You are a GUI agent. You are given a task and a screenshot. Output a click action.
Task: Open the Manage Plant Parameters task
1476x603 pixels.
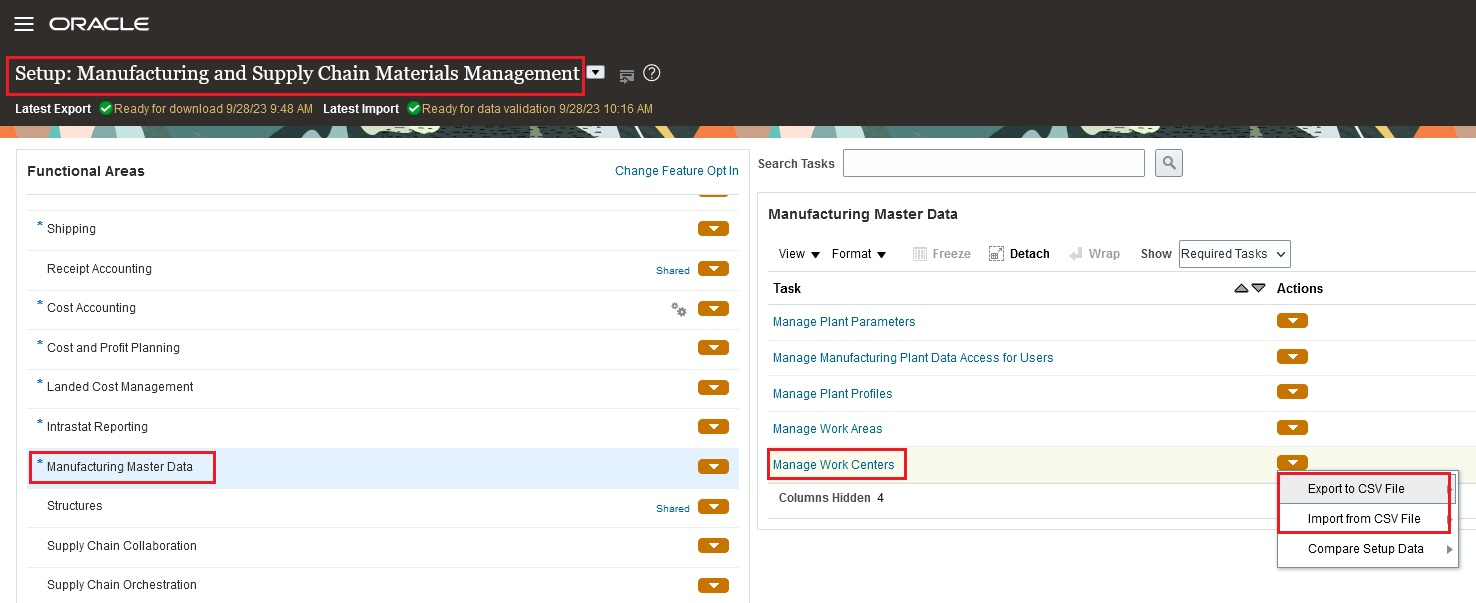(x=844, y=321)
